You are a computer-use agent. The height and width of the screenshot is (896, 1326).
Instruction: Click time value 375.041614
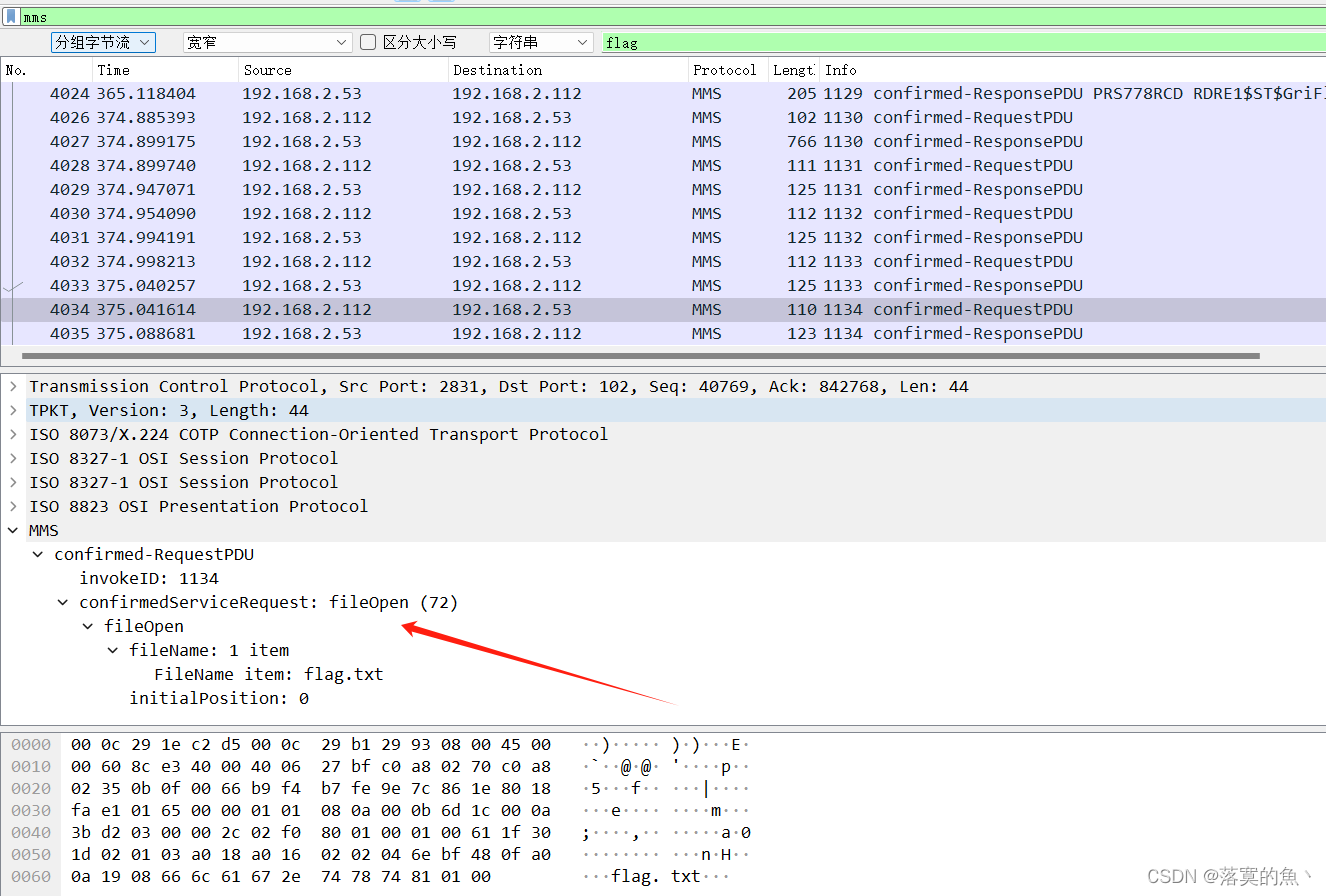coord(146,310)
